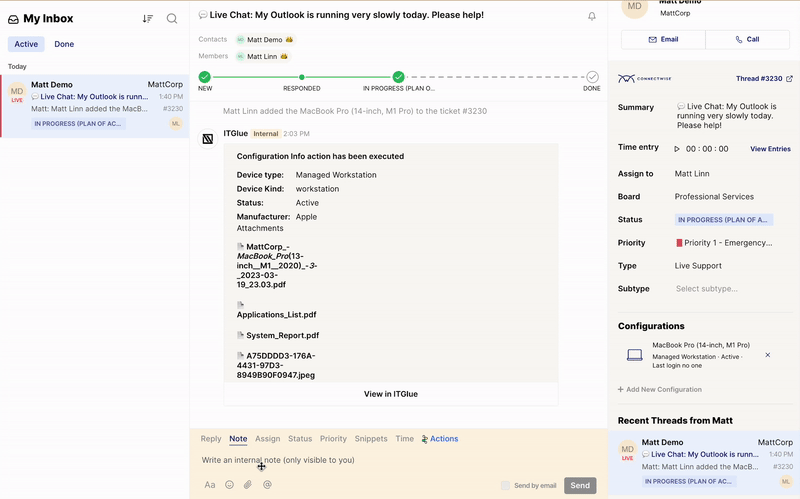The width and height of the screenshot is (800, 499).
Task: Open the Select subtype dropdown
Action: [707, 289]
